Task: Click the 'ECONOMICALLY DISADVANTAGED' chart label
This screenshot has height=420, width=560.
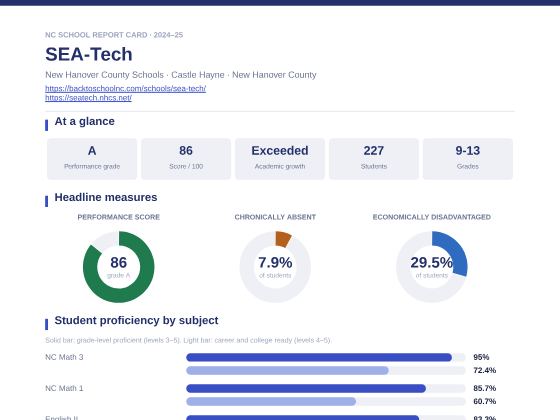Action: [x=431, y=217]
